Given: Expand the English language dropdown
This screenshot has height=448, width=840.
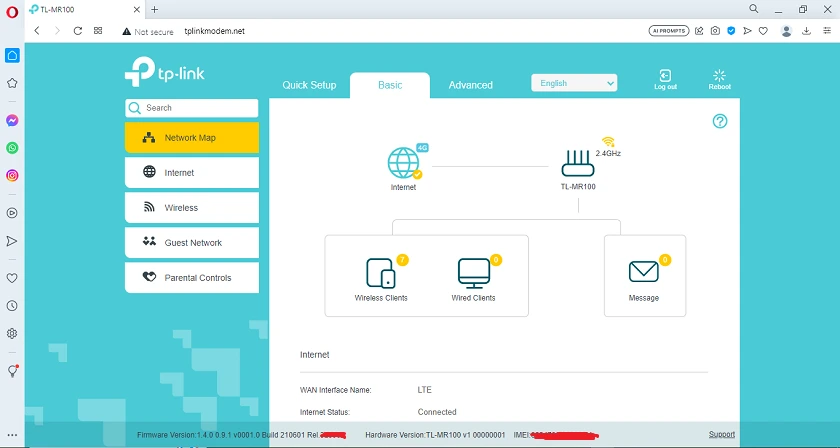Looking at the screenshot, I should (574, 83).
